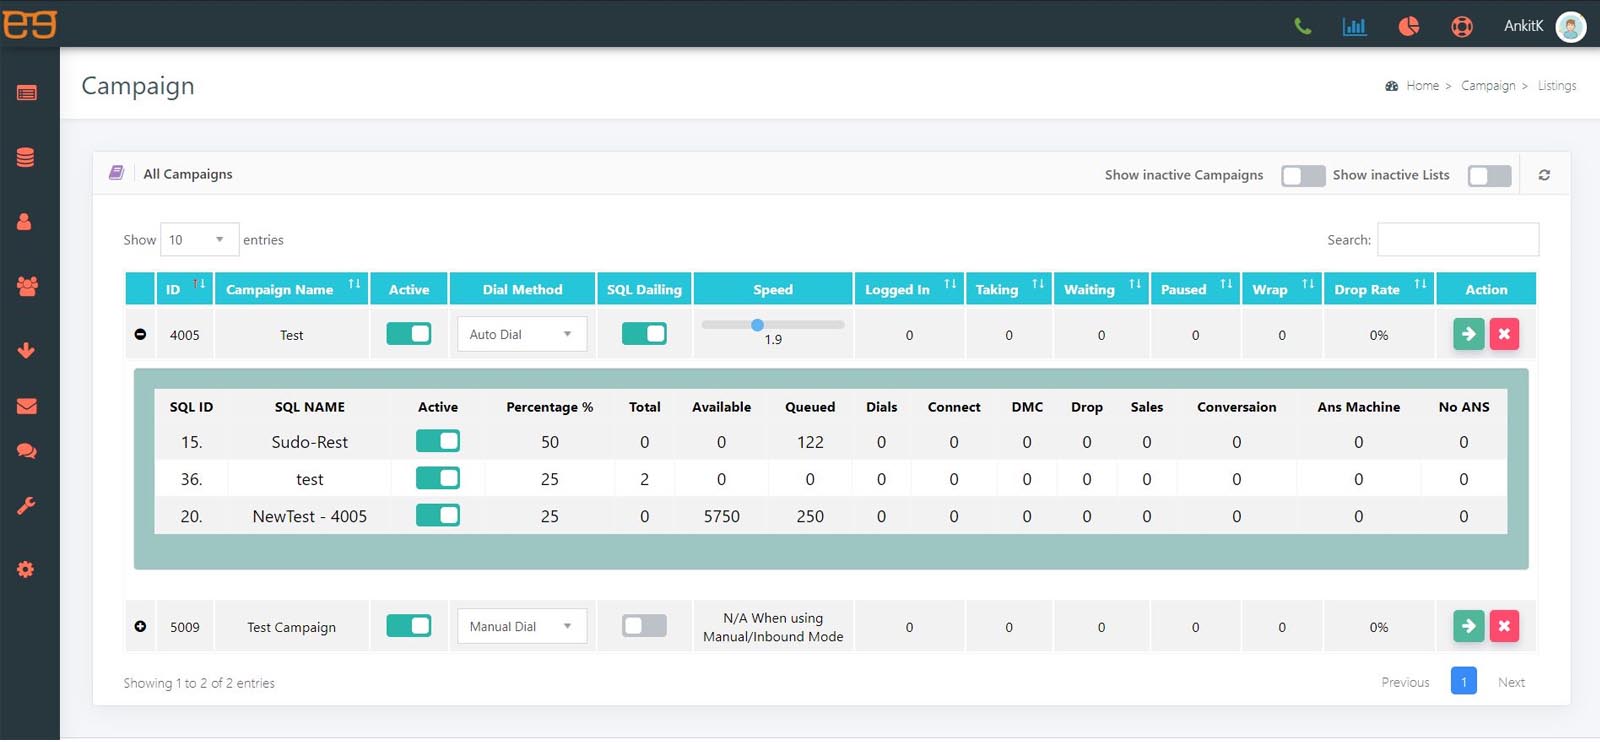The width and height of the screenshot is (1600, 742).
Task: Click the Next pagination button
Action: tap(1510, 682)
